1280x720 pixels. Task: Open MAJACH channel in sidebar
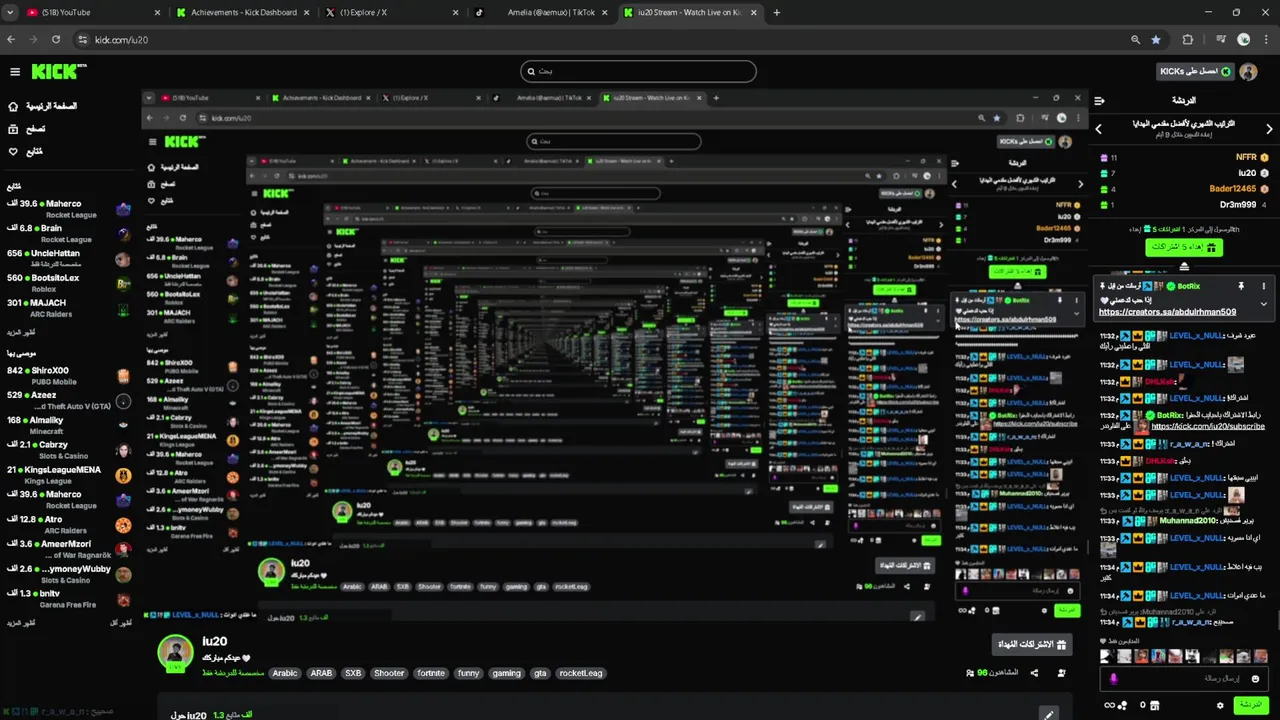66,308
